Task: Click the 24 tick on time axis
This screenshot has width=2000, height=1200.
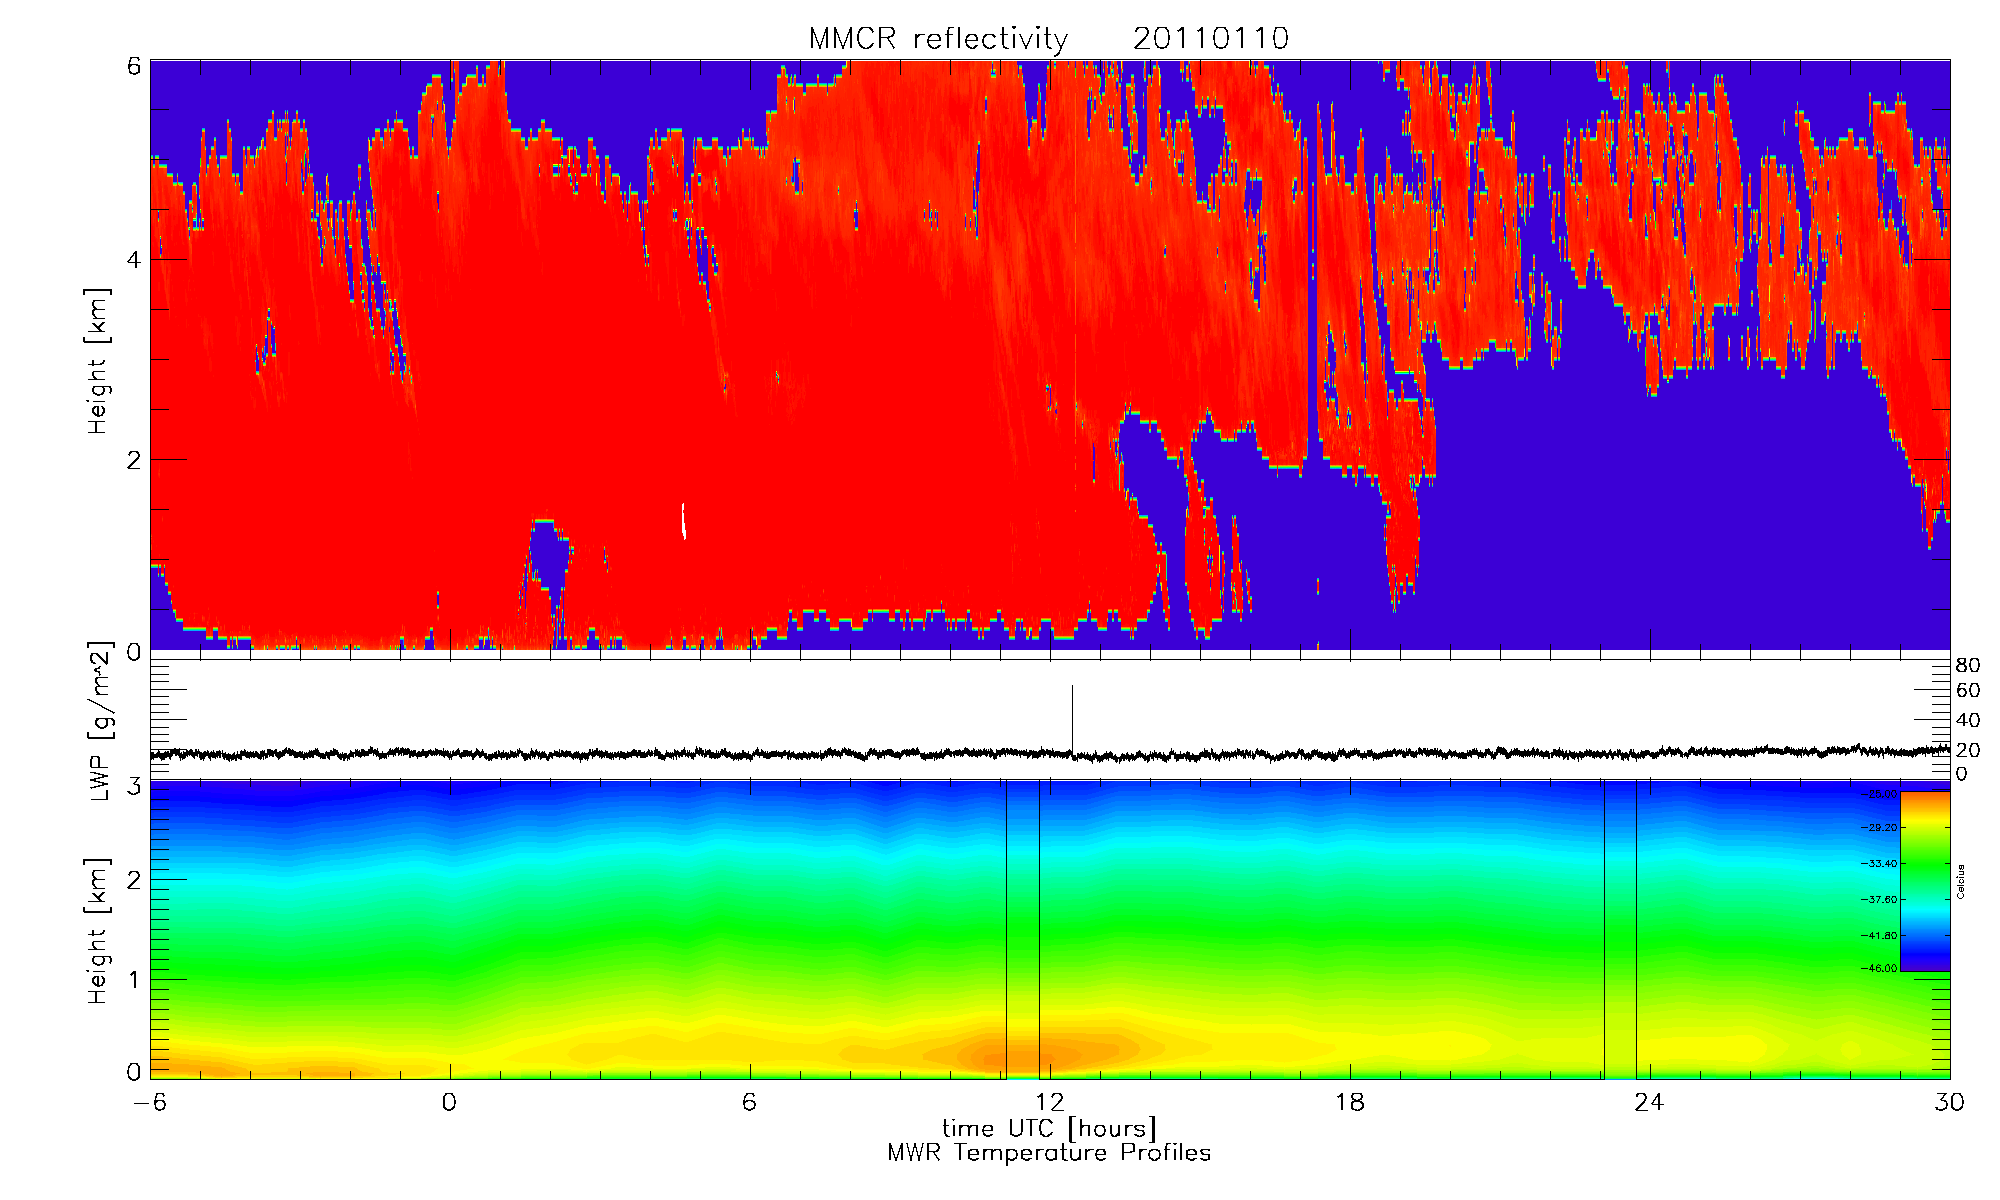Action: (x=1649, y=1102)
